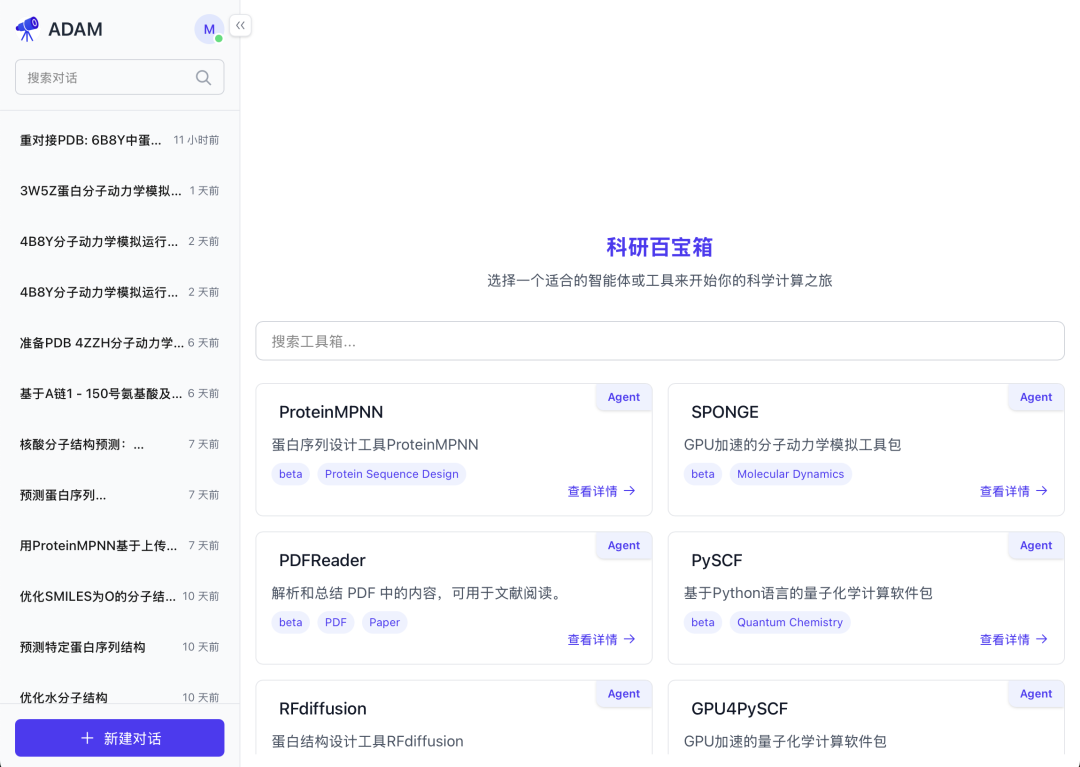Collapse the sidebar with double-chevron button

pos(240,25)
